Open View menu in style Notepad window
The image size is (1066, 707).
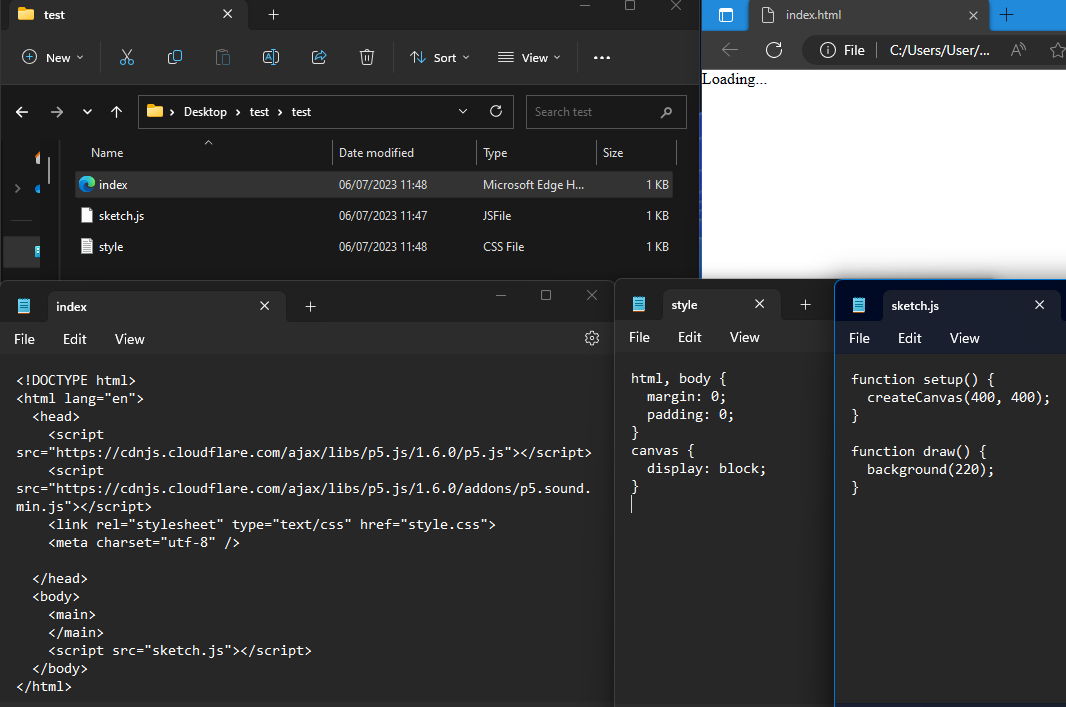tap(744, 337)
